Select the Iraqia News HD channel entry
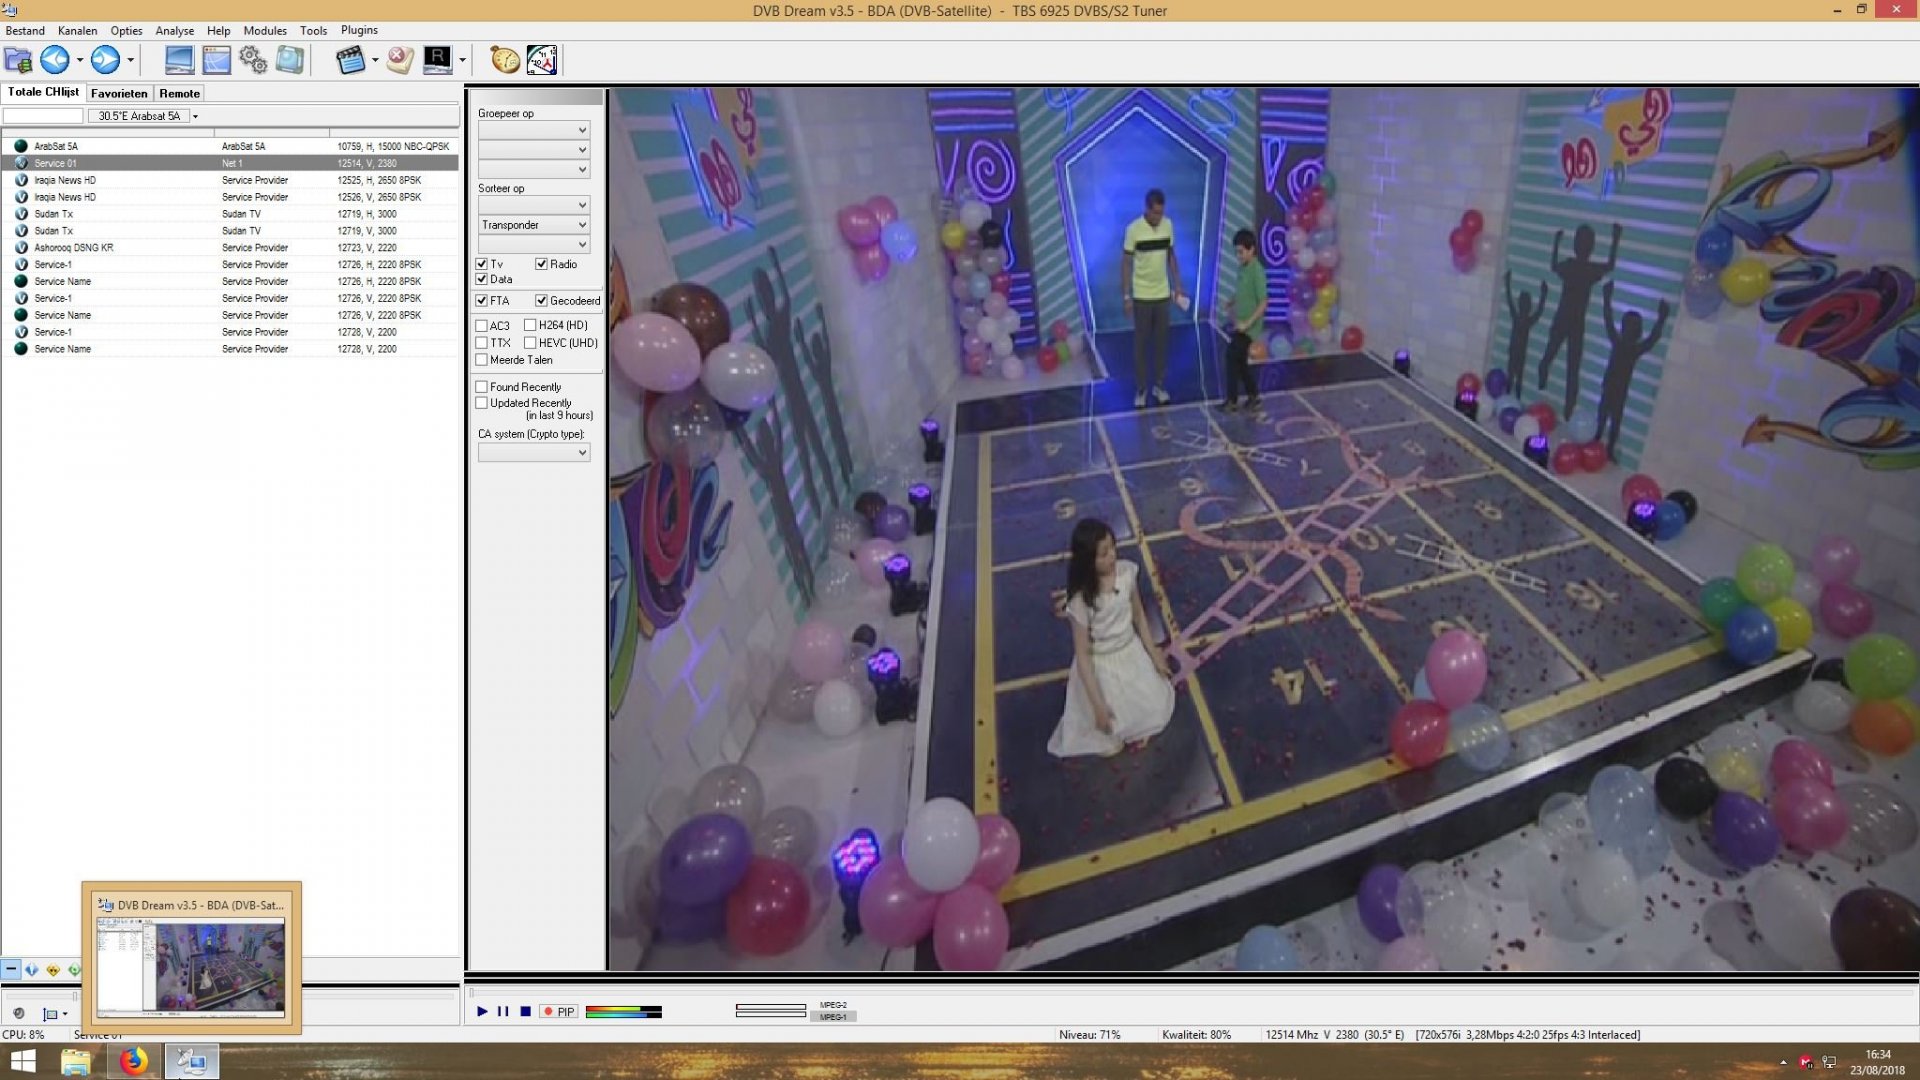The image size is (1920, 1080). pyautogui.click(x=66, y=181)
